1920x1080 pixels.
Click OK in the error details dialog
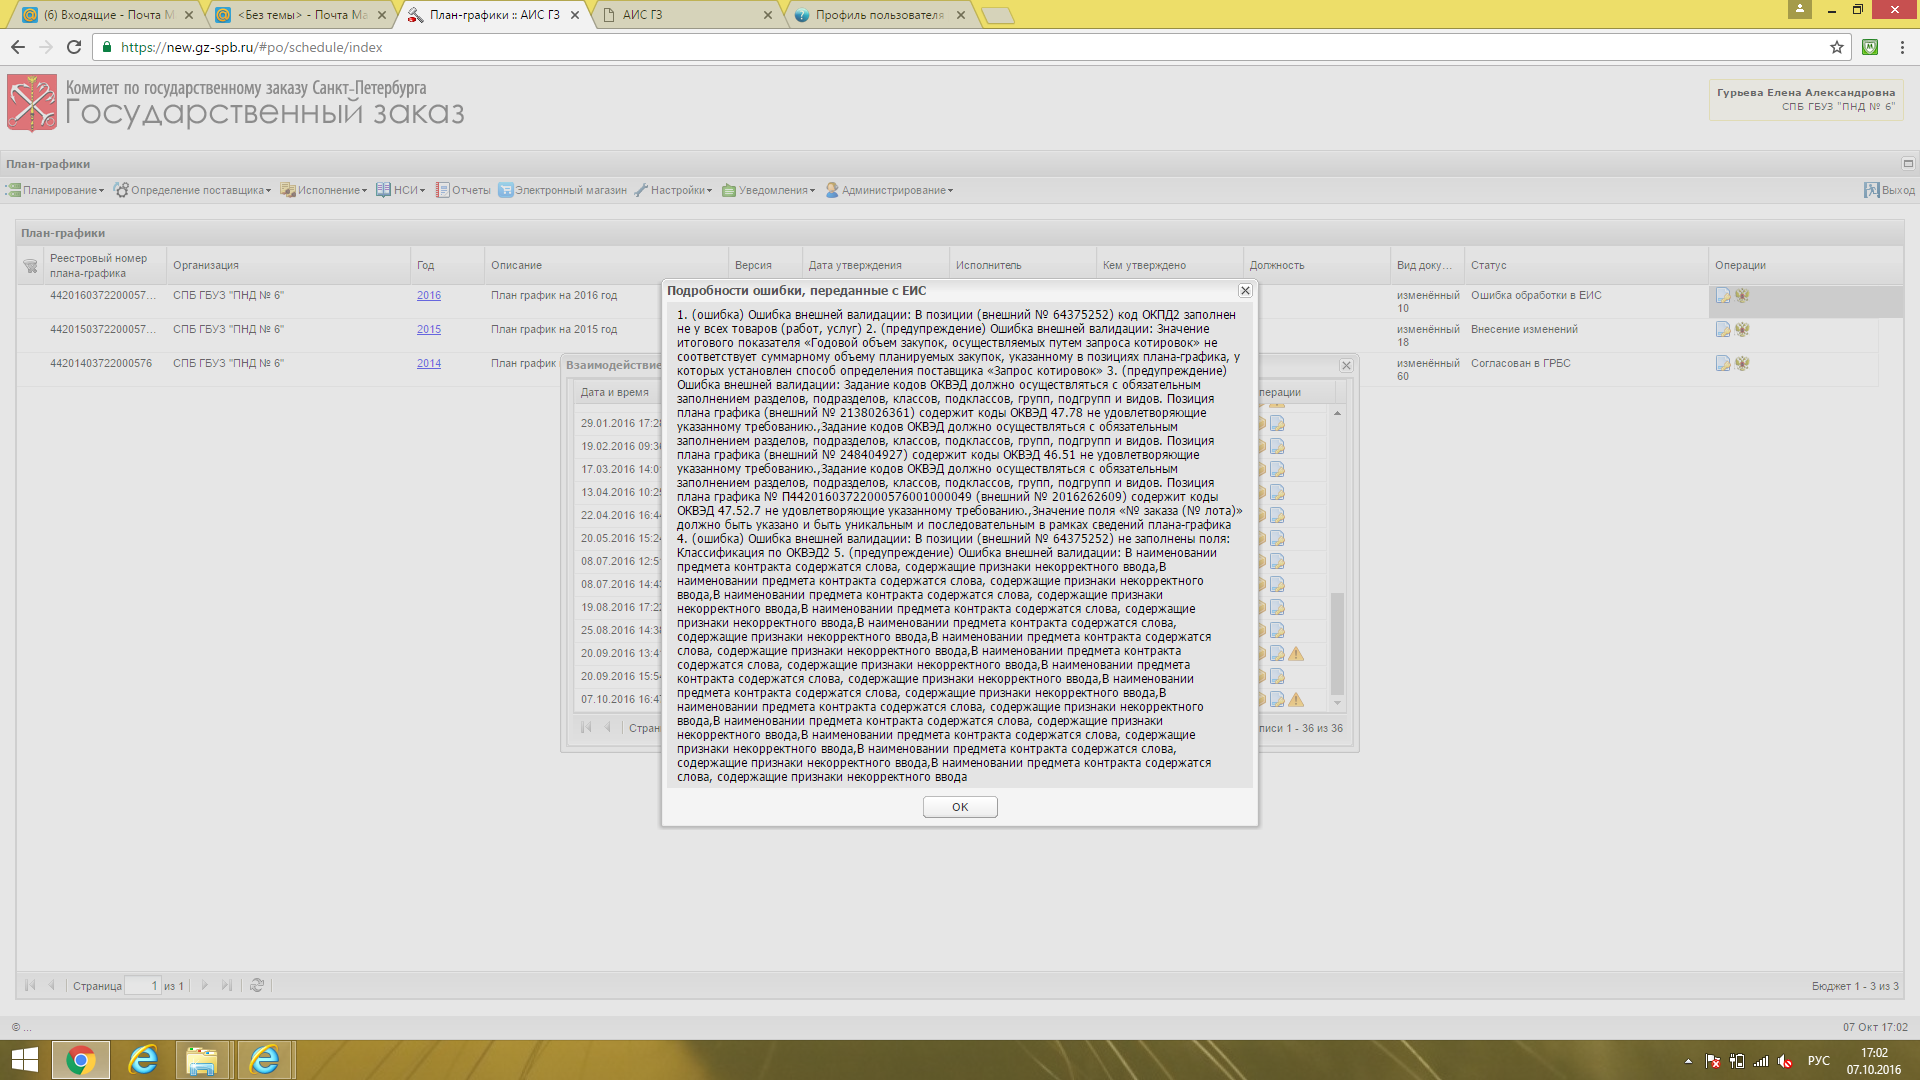tap(959, 807)
